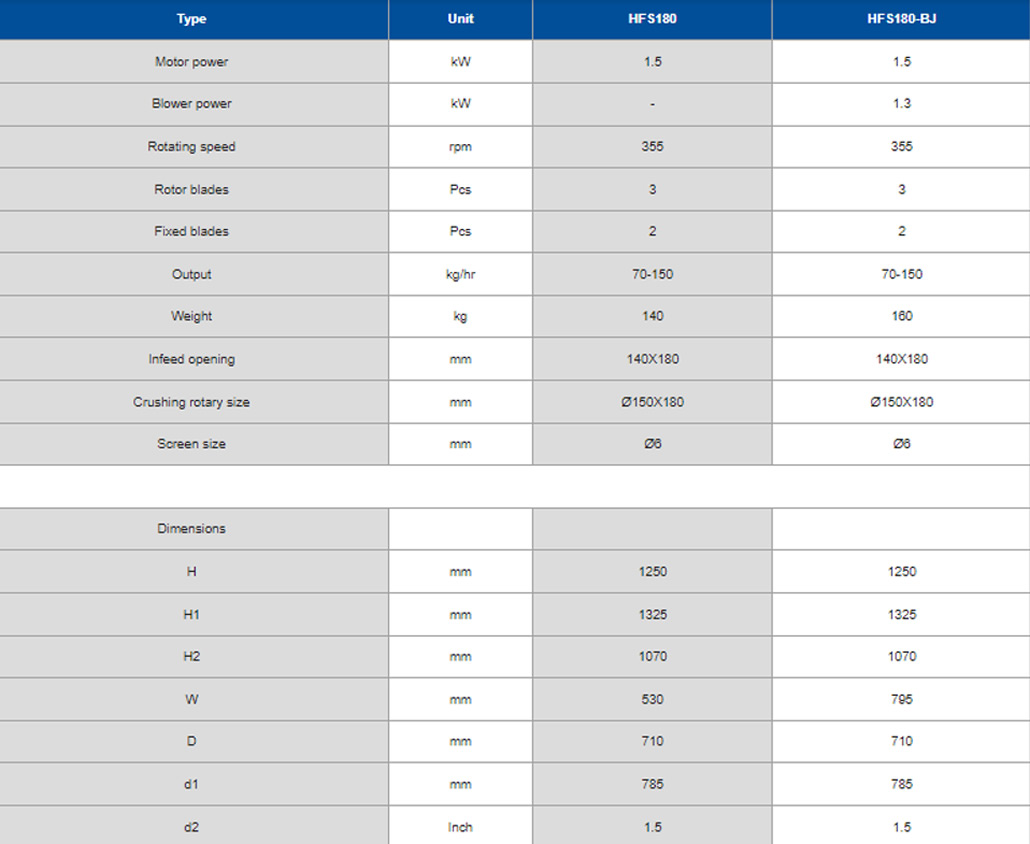Select the Rotor blades row label

pos(191,189)
